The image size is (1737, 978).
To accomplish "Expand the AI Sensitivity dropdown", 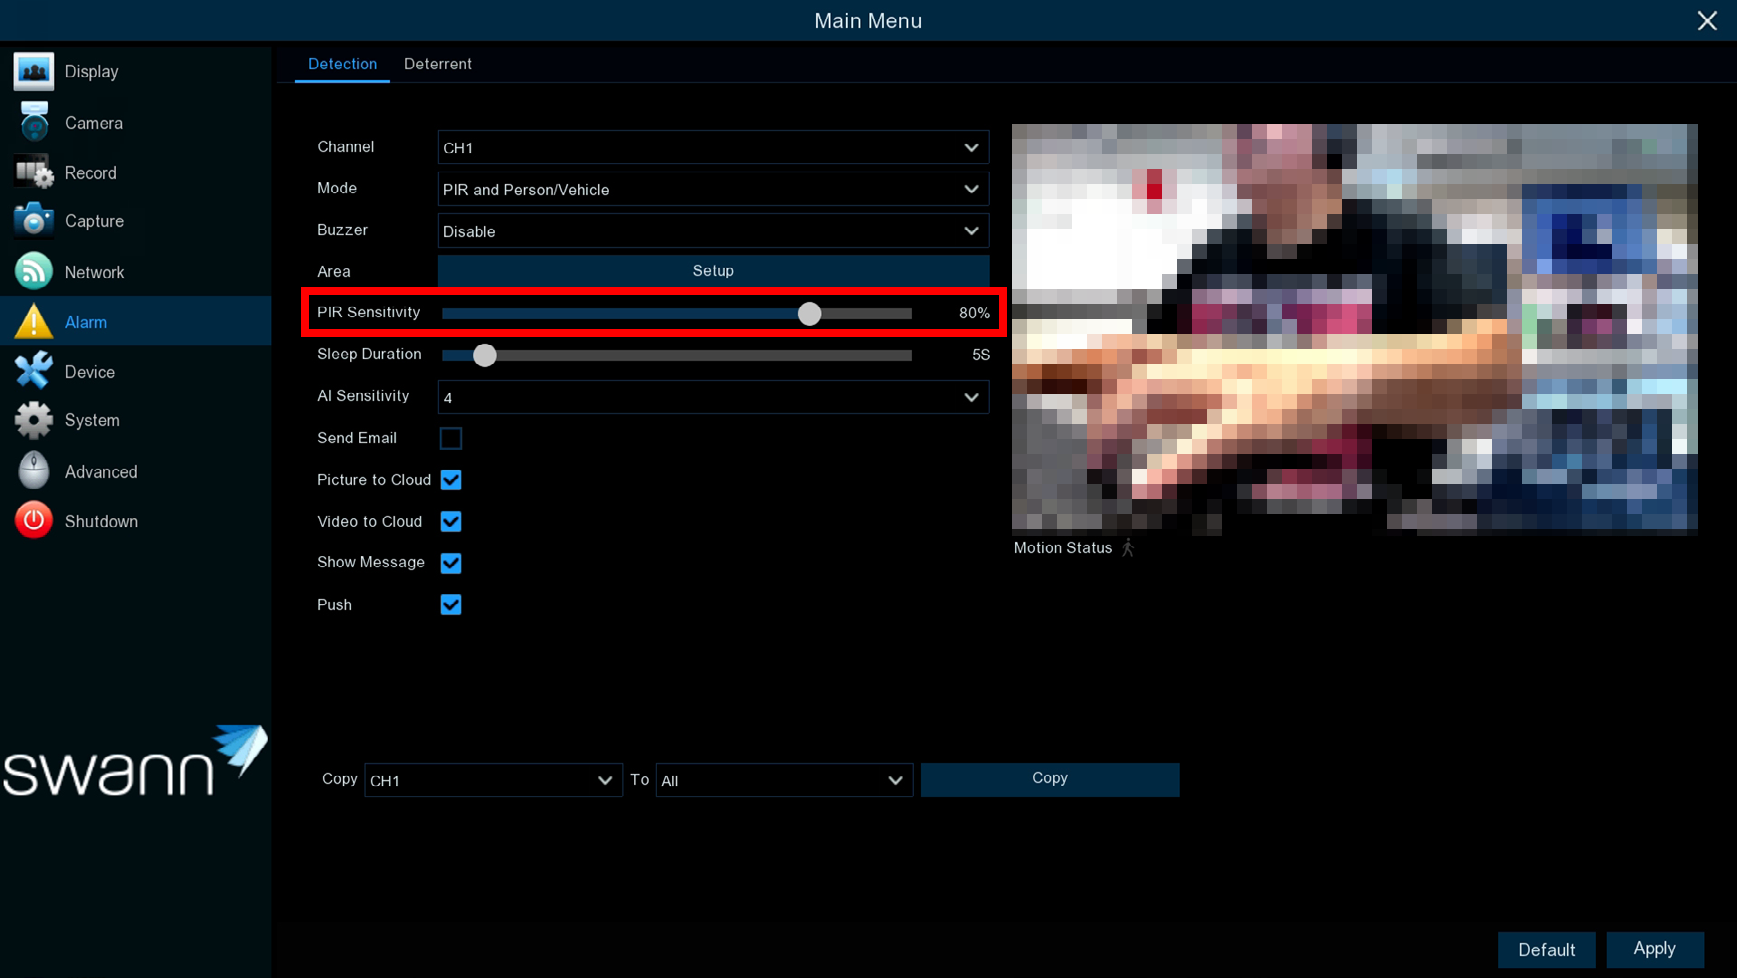I will tap(713, 398).
